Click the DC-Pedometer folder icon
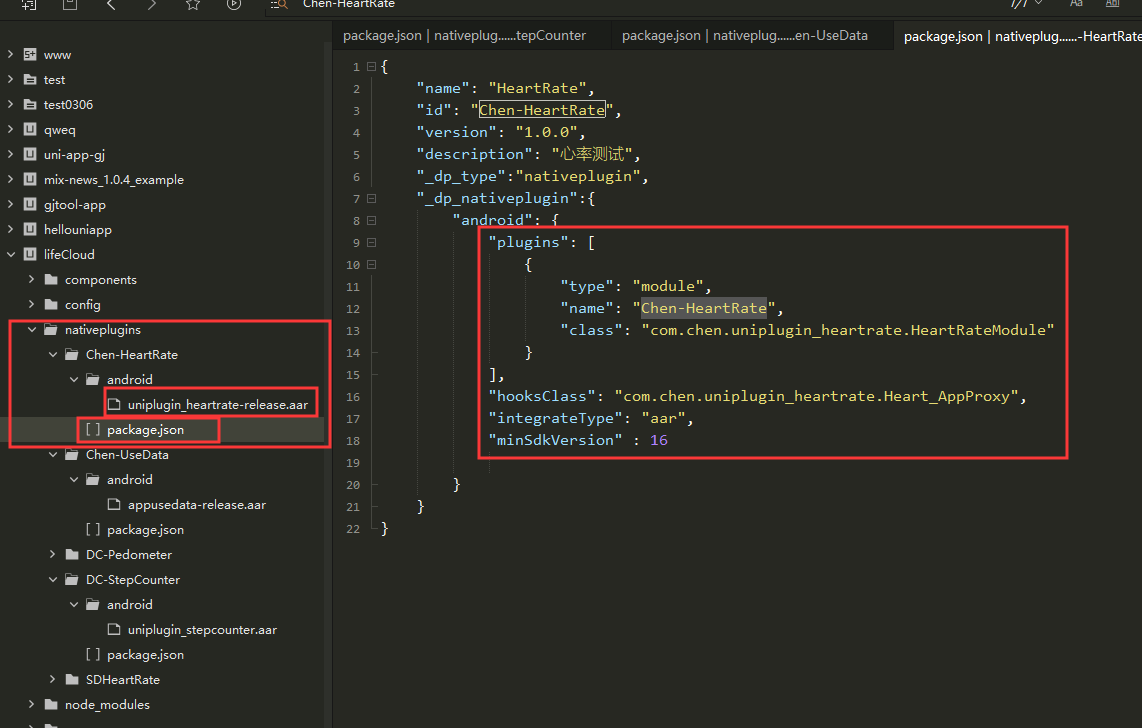The height and width of the screenshot is (728, 1142). (72, 555)
